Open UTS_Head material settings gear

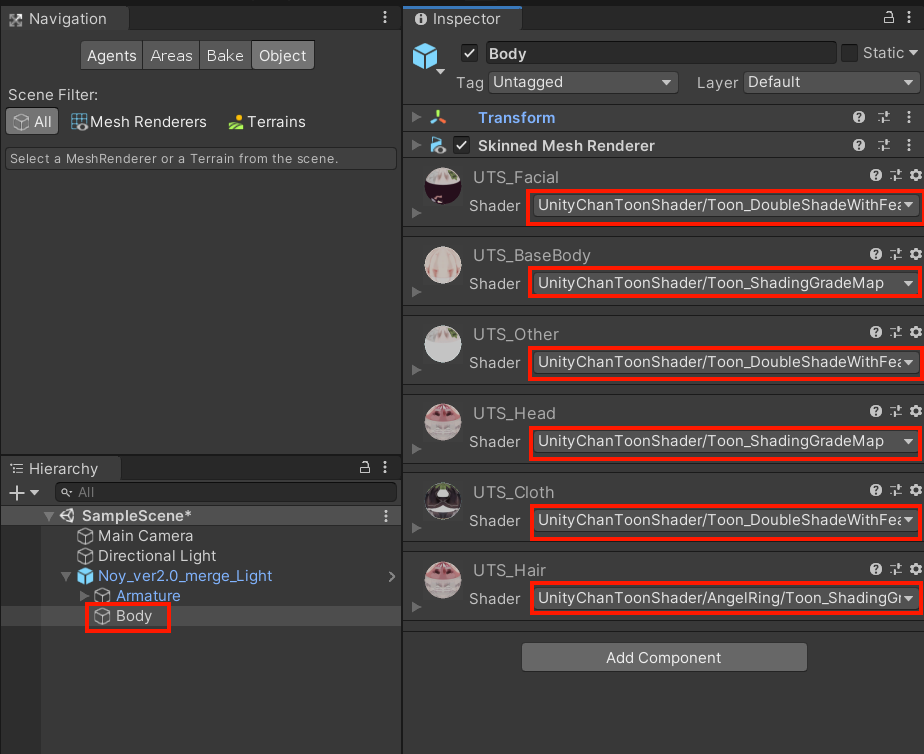coord(916,411)
